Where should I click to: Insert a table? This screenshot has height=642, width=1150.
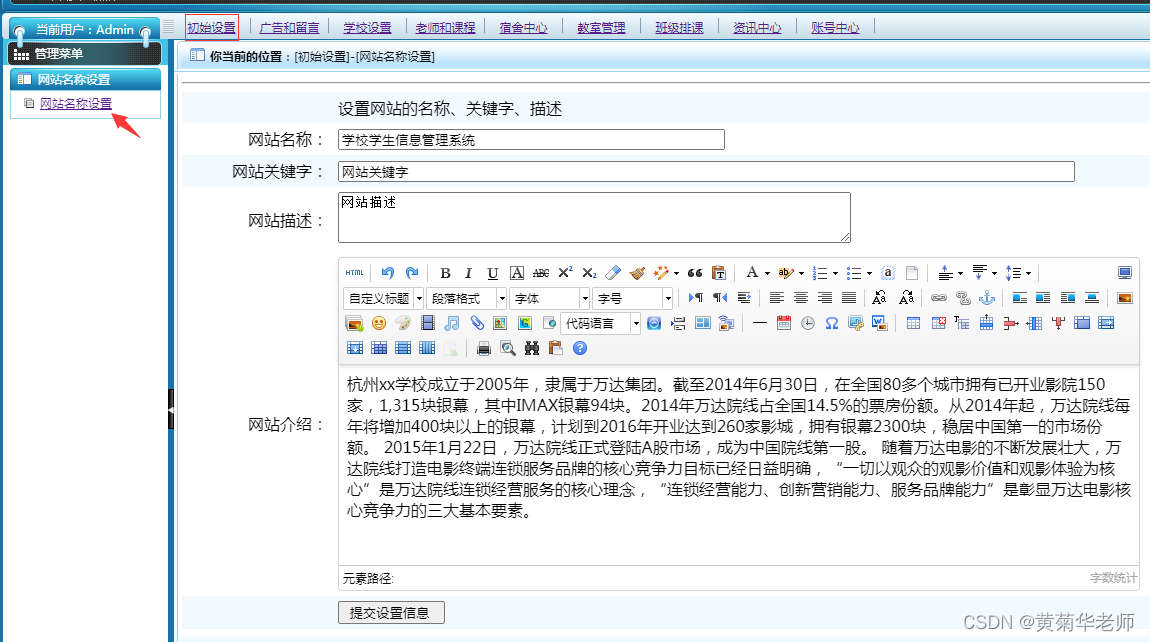(913, 323)
